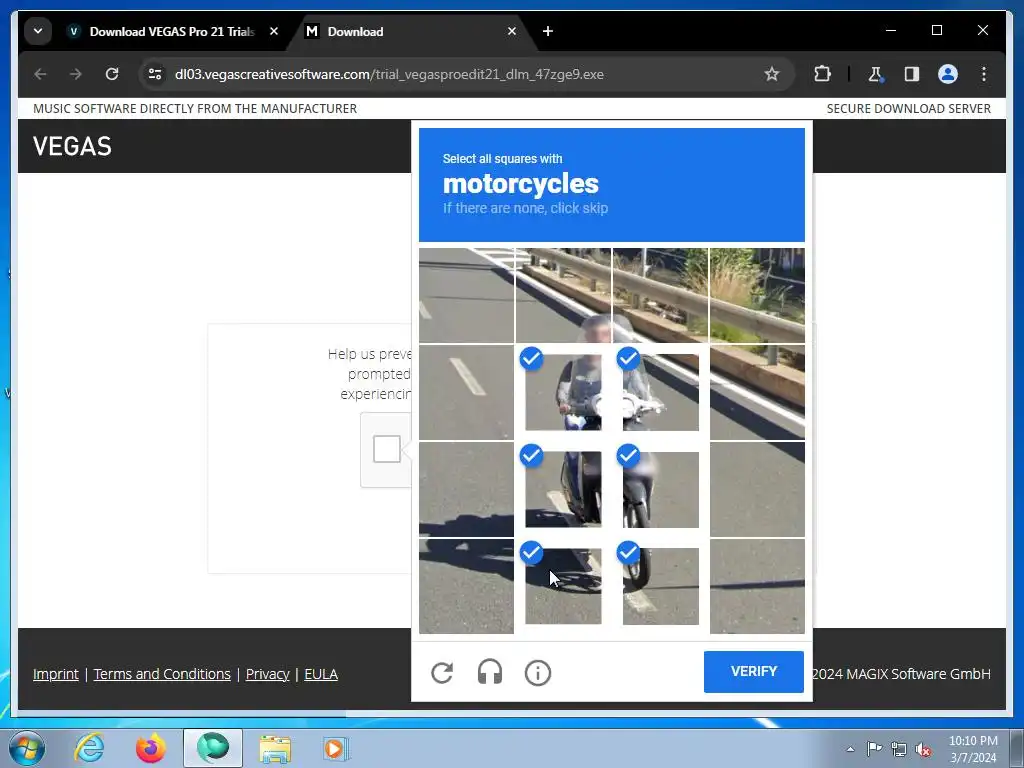The width and height of the screenshot is (1024, 768).
Task: Switch to Download VEGAS Pro 21 Trials tab
Action: pyautogui.click(x=171, y=31)
